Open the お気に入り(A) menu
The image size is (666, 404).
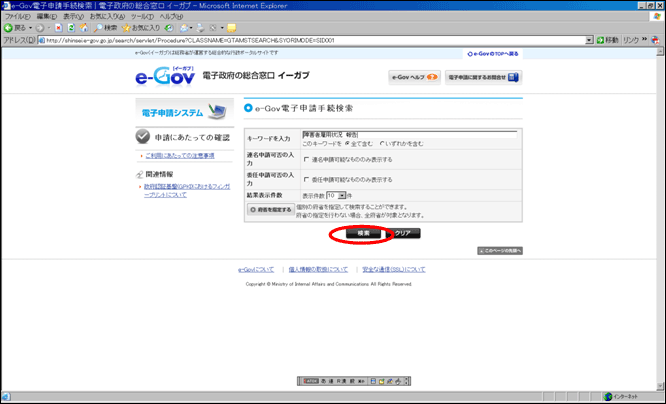coord(108,17)
